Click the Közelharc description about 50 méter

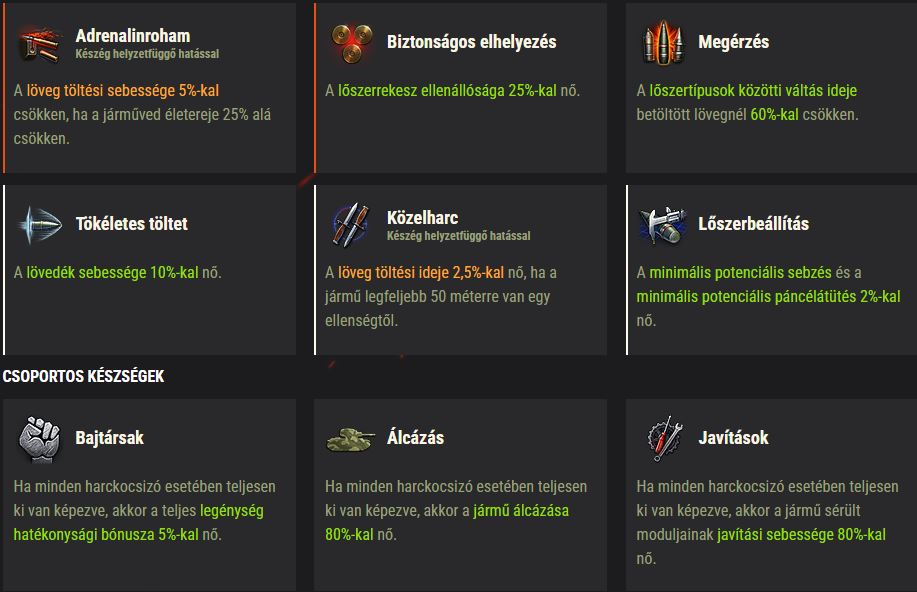tap(441, 297)
